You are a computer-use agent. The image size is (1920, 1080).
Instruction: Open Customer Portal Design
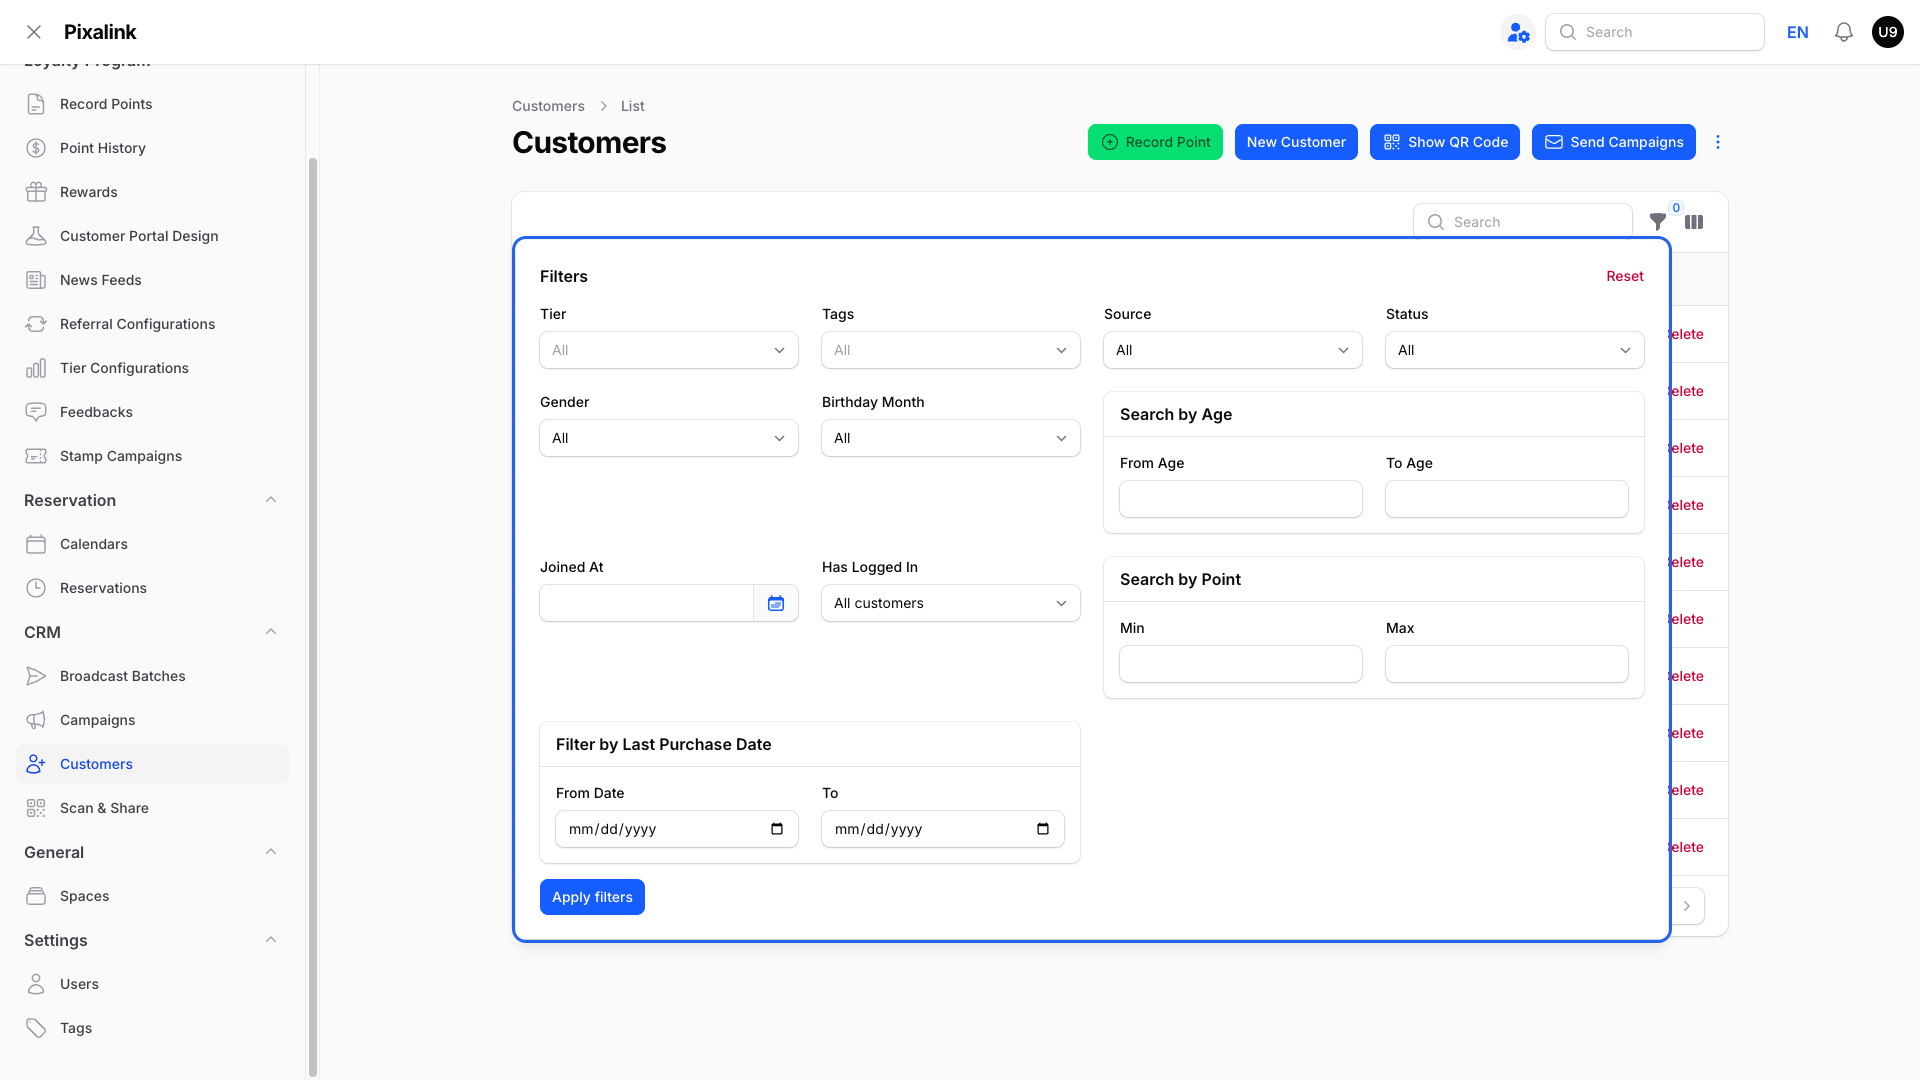tap(152, 236)
